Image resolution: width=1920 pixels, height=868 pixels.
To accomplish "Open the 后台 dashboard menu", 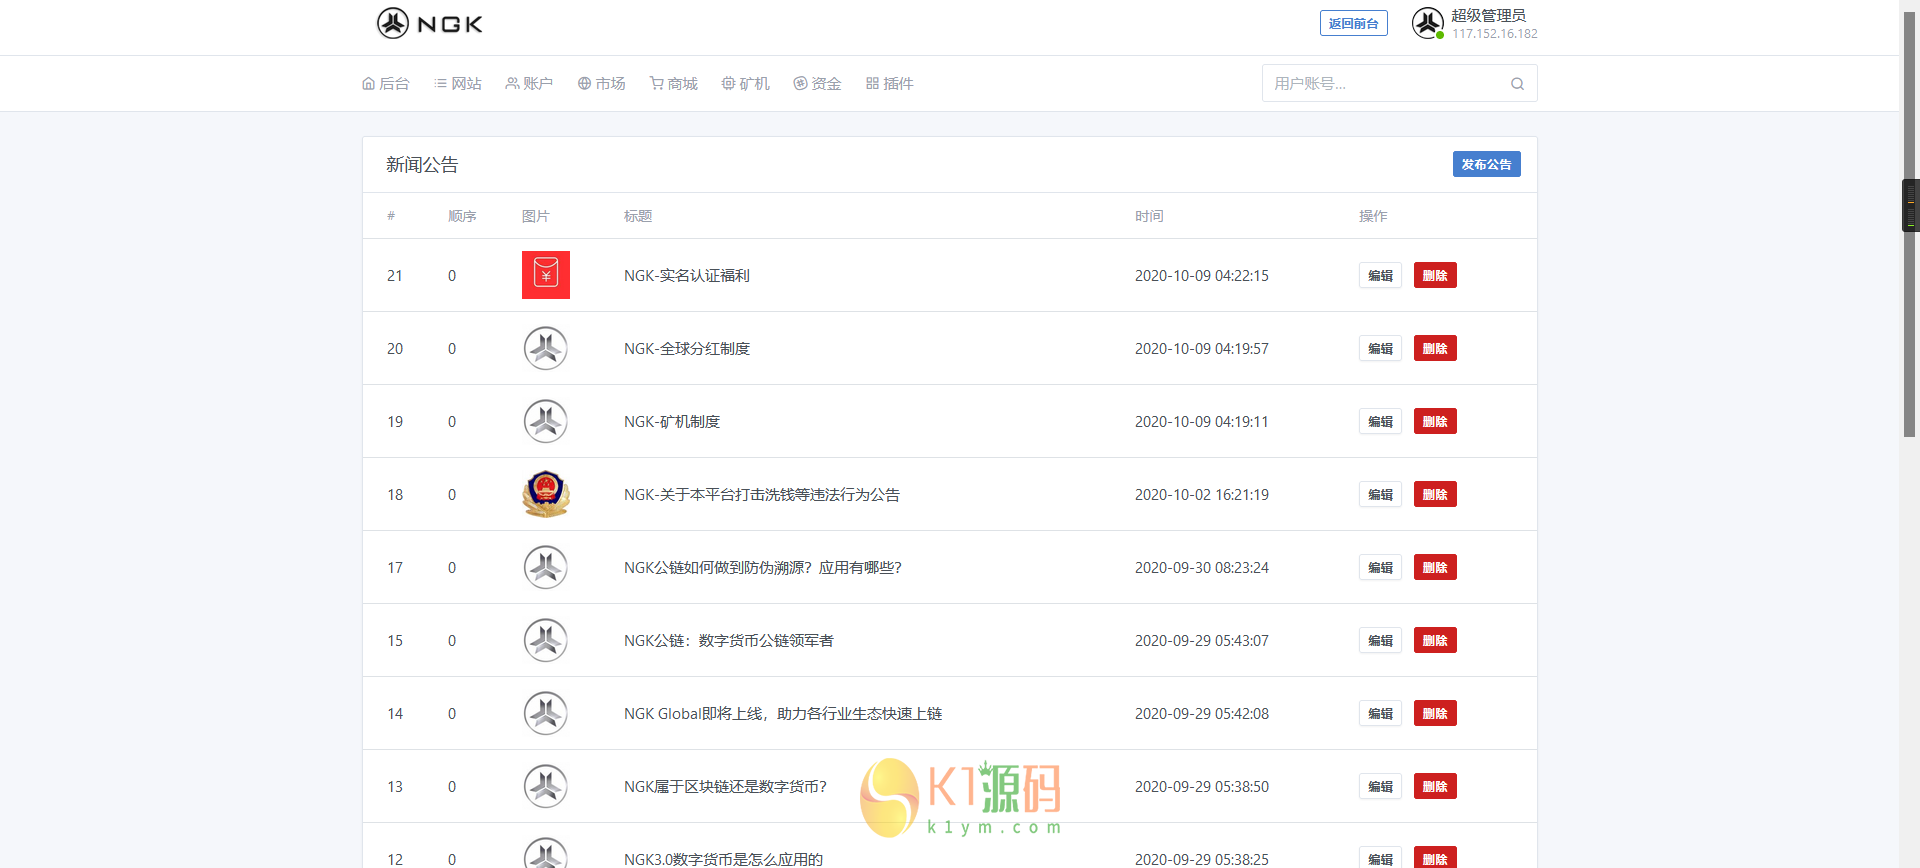I will coord(386,84).
